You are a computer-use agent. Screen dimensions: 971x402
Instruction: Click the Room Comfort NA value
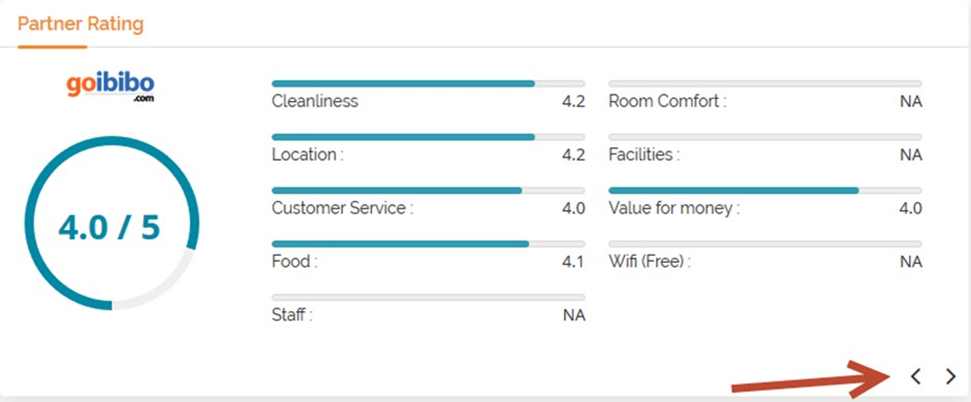pos(910,101)
